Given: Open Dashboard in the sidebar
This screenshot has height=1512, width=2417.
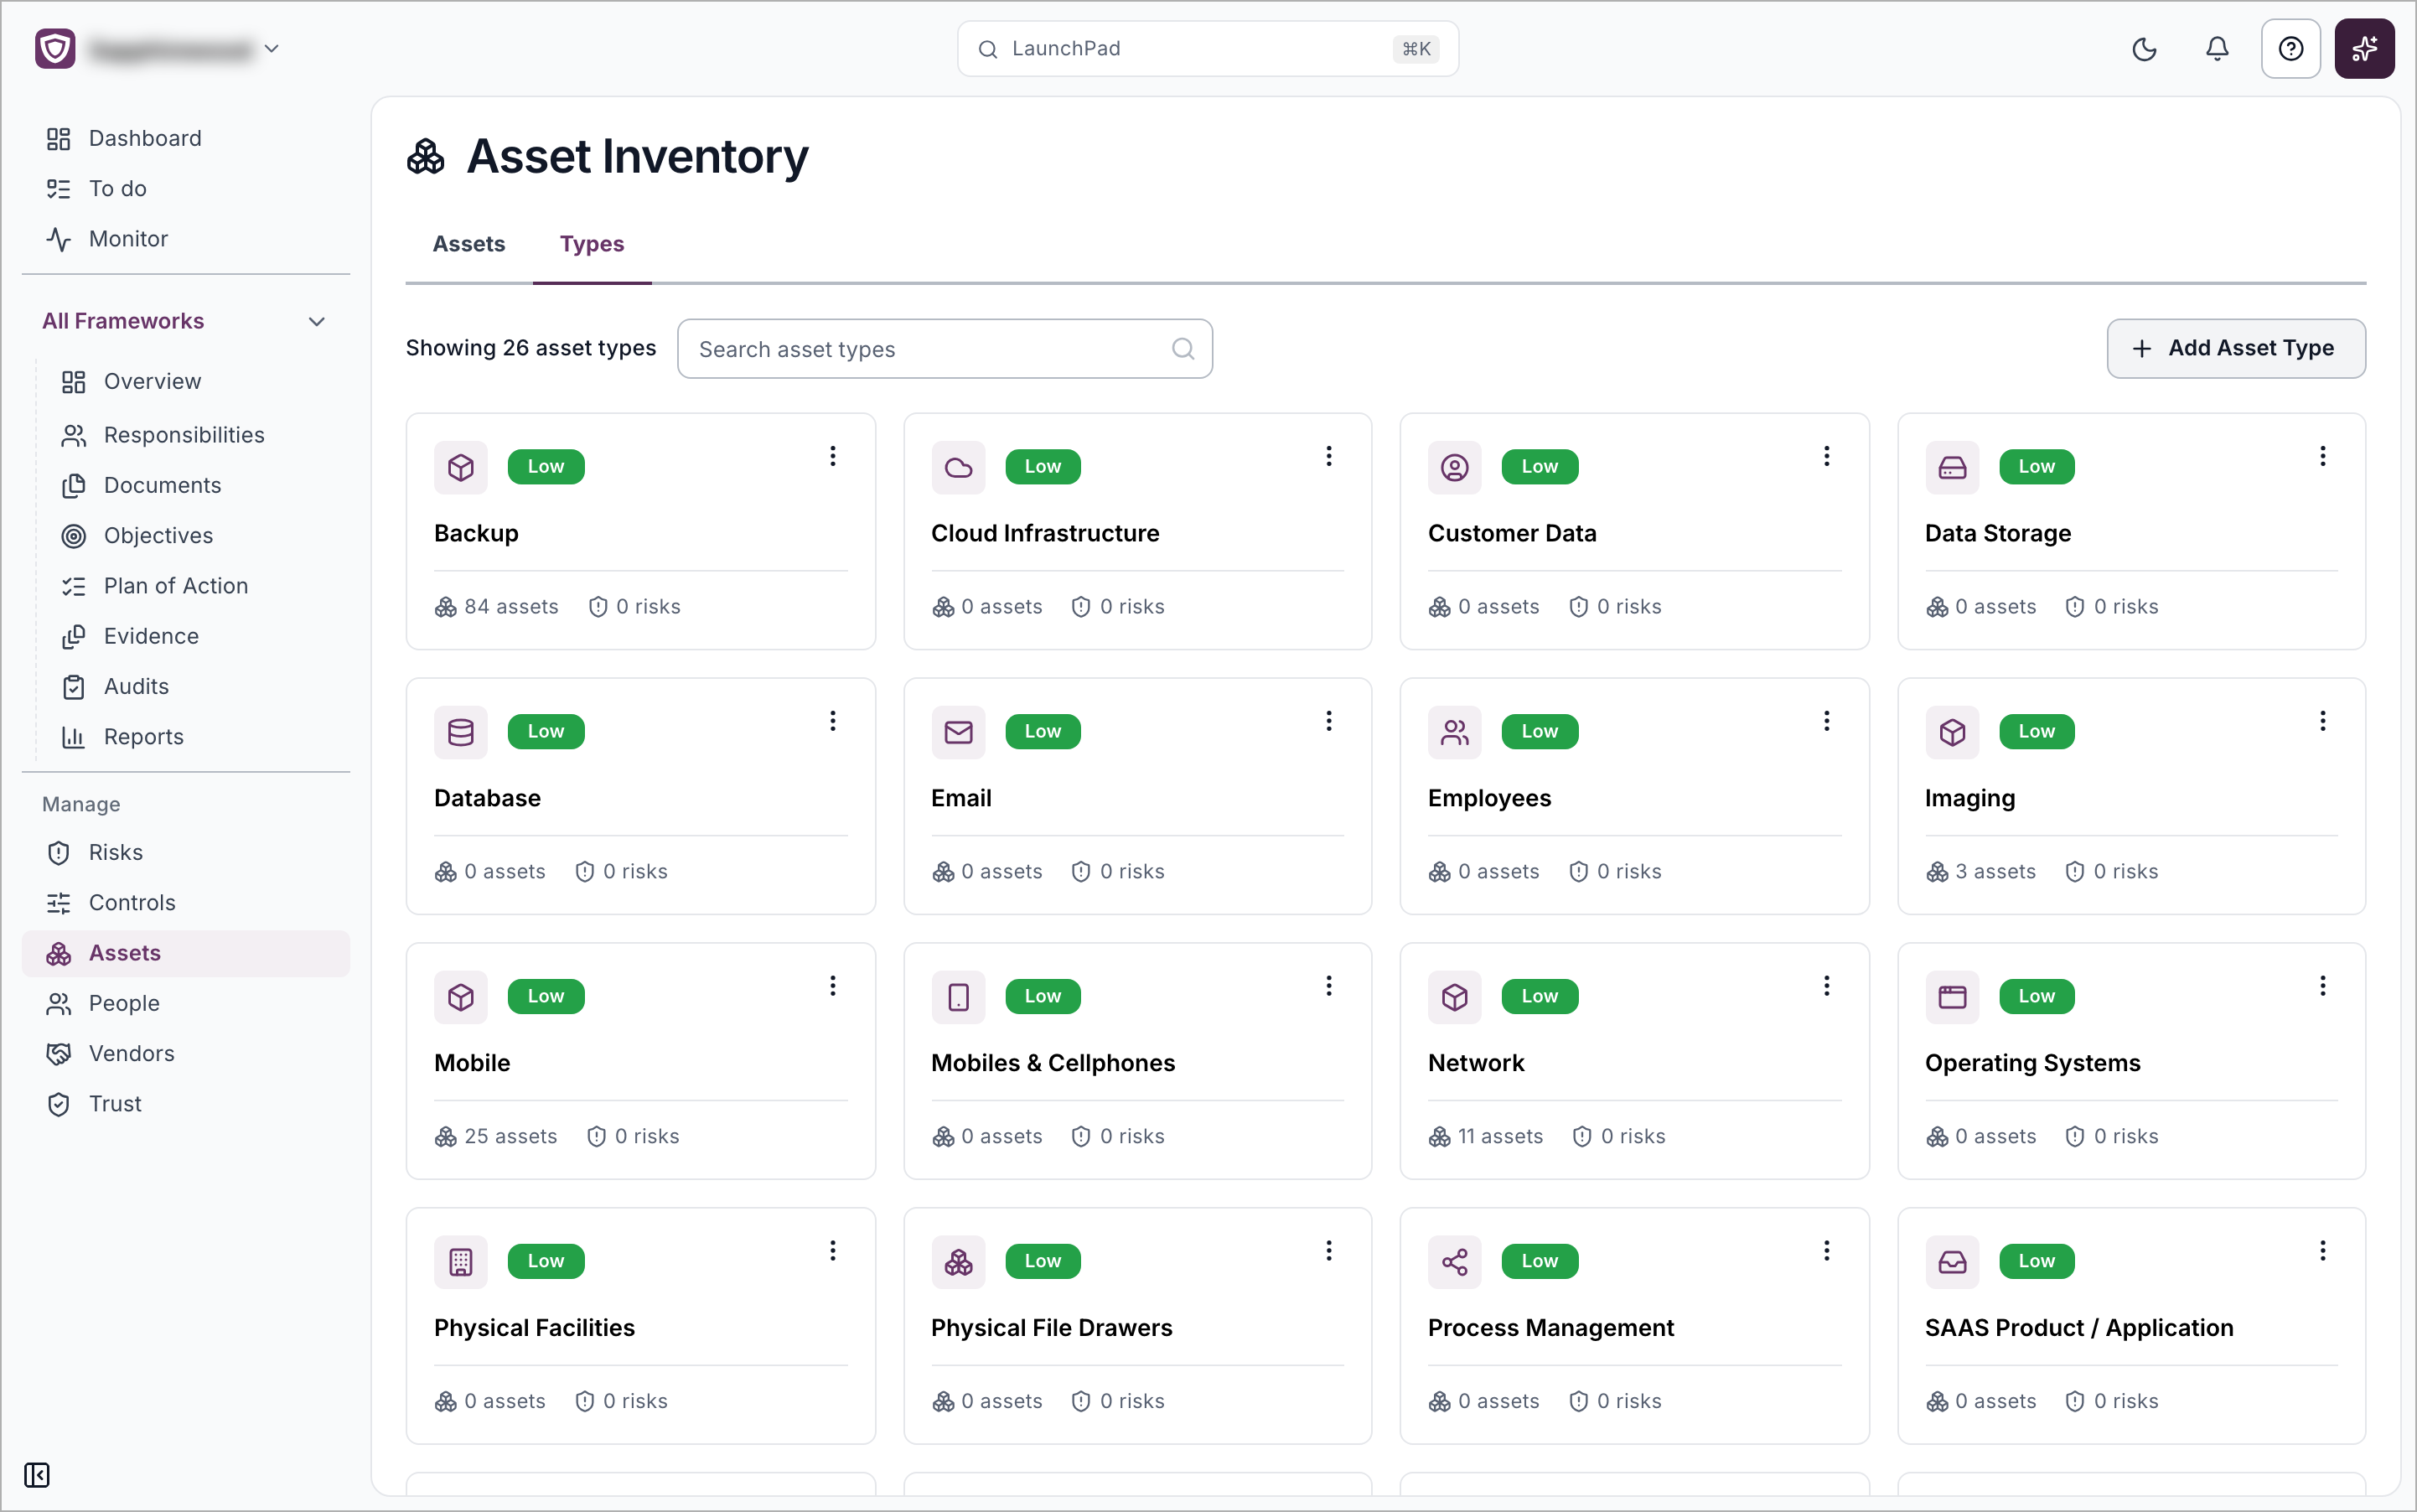Looking at the screenshot, I should (186, 139).
